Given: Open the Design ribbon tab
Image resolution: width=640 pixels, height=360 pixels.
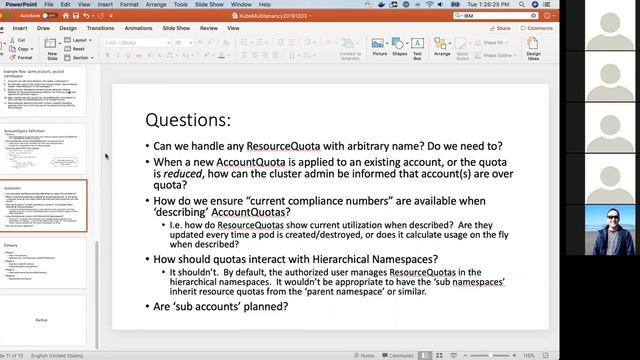Looking at the screenshot, I should click(x=68, y=28).
